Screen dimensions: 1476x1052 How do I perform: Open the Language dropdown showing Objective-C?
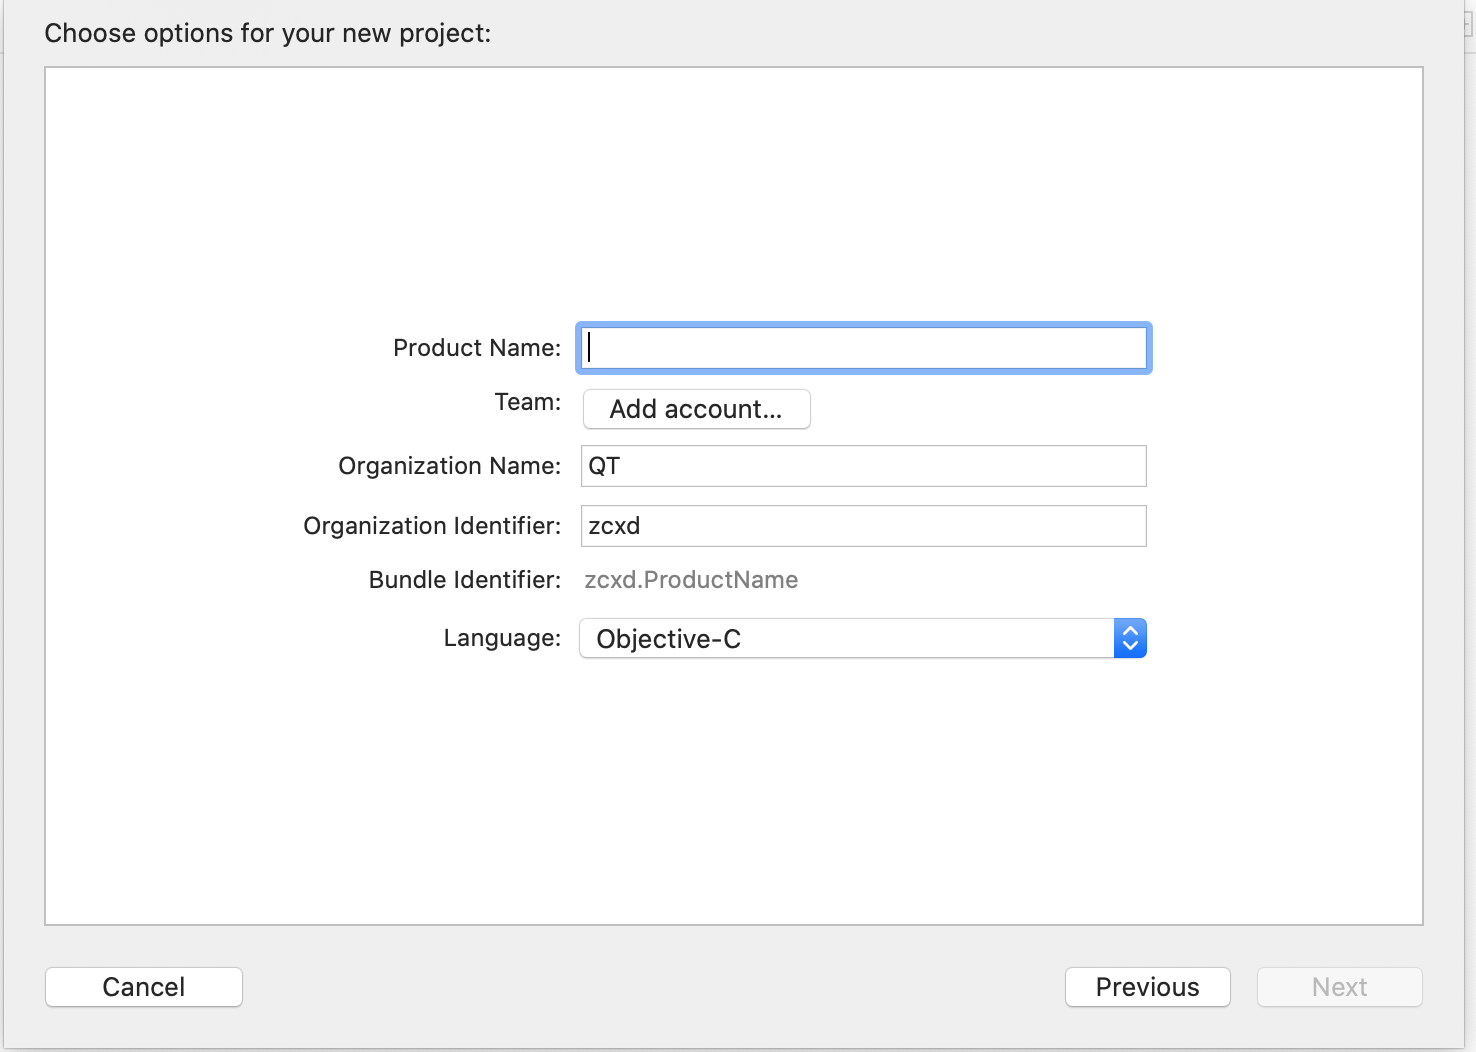coord(846,639)
